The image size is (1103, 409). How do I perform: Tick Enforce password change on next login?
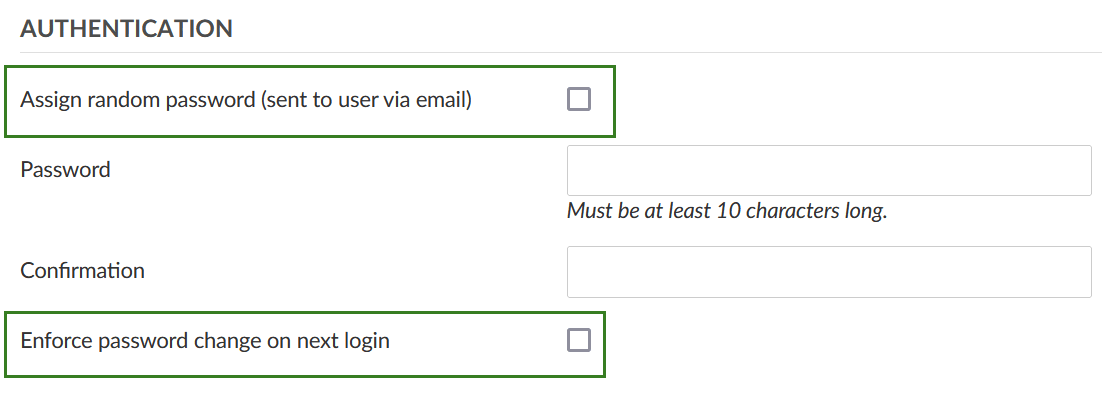579,341
